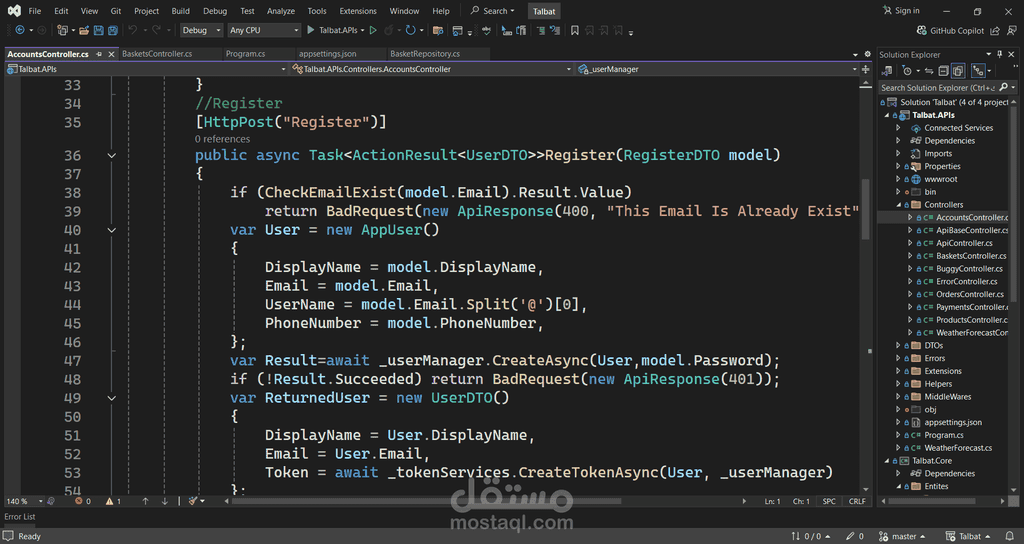The height and width of the screenshot is (544, 1024).
Task: Click the Restart circular arrow icon
Action: [x=410, y=30]
